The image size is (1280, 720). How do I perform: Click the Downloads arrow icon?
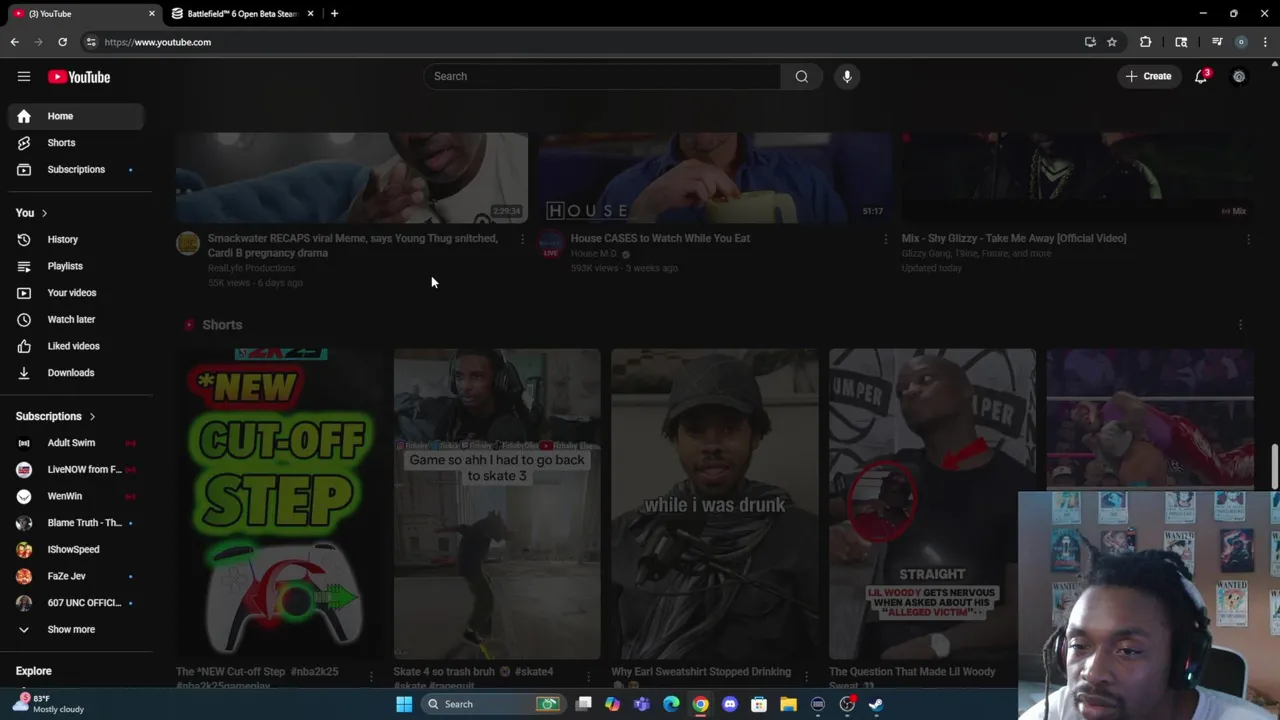click(24, 373)
